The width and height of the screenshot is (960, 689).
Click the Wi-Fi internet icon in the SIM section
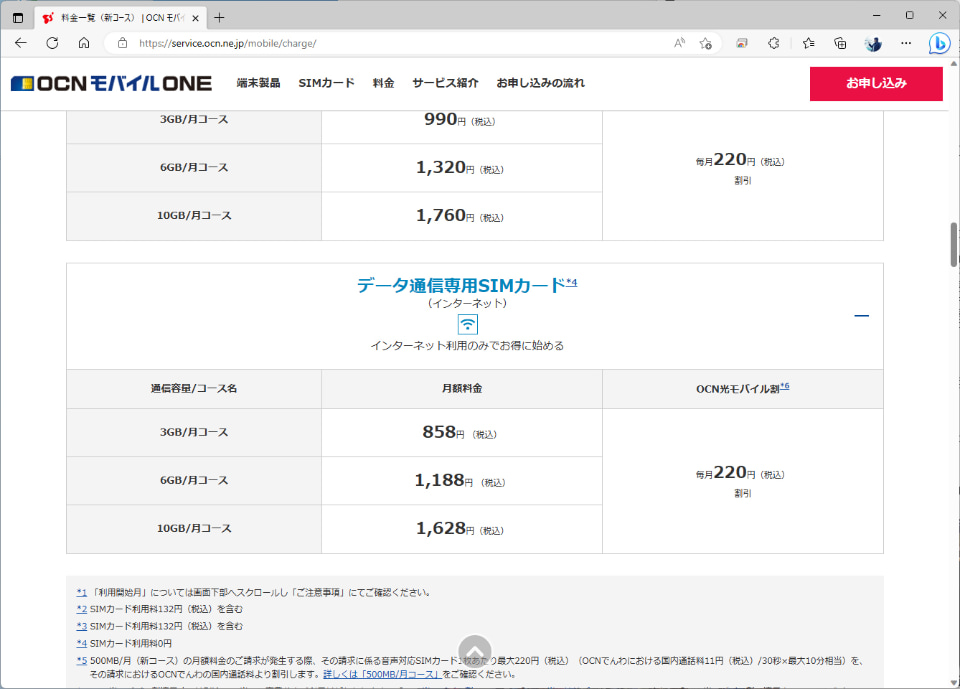pos(467,324)
